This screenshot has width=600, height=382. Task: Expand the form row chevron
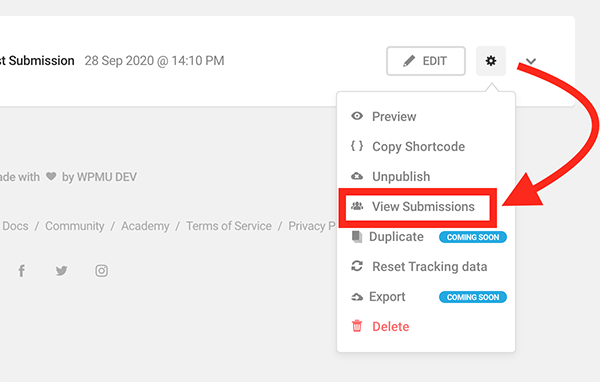(x=531, y=61)
